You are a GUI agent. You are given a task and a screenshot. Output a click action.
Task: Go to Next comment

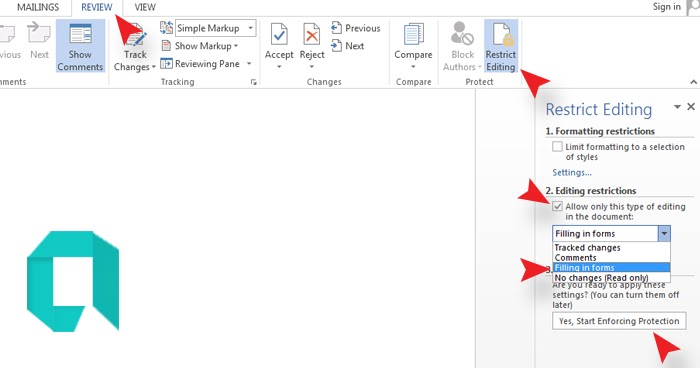39,42
